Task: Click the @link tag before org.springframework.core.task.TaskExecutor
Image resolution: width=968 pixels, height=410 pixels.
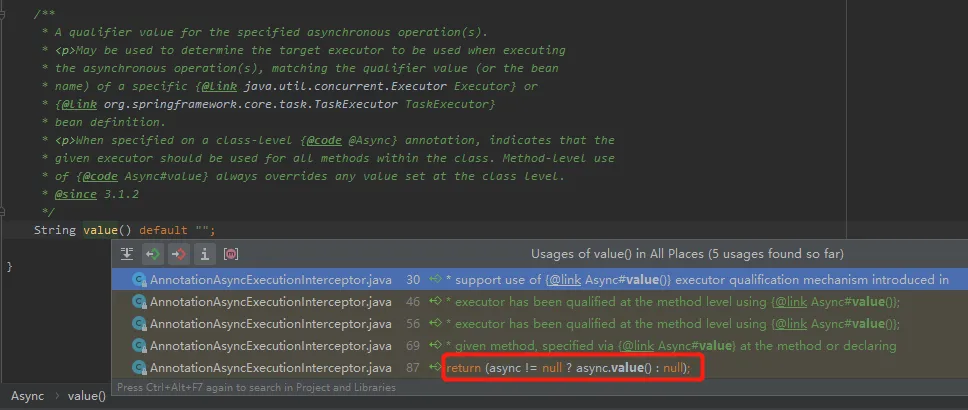Action: tap(79, 104)
